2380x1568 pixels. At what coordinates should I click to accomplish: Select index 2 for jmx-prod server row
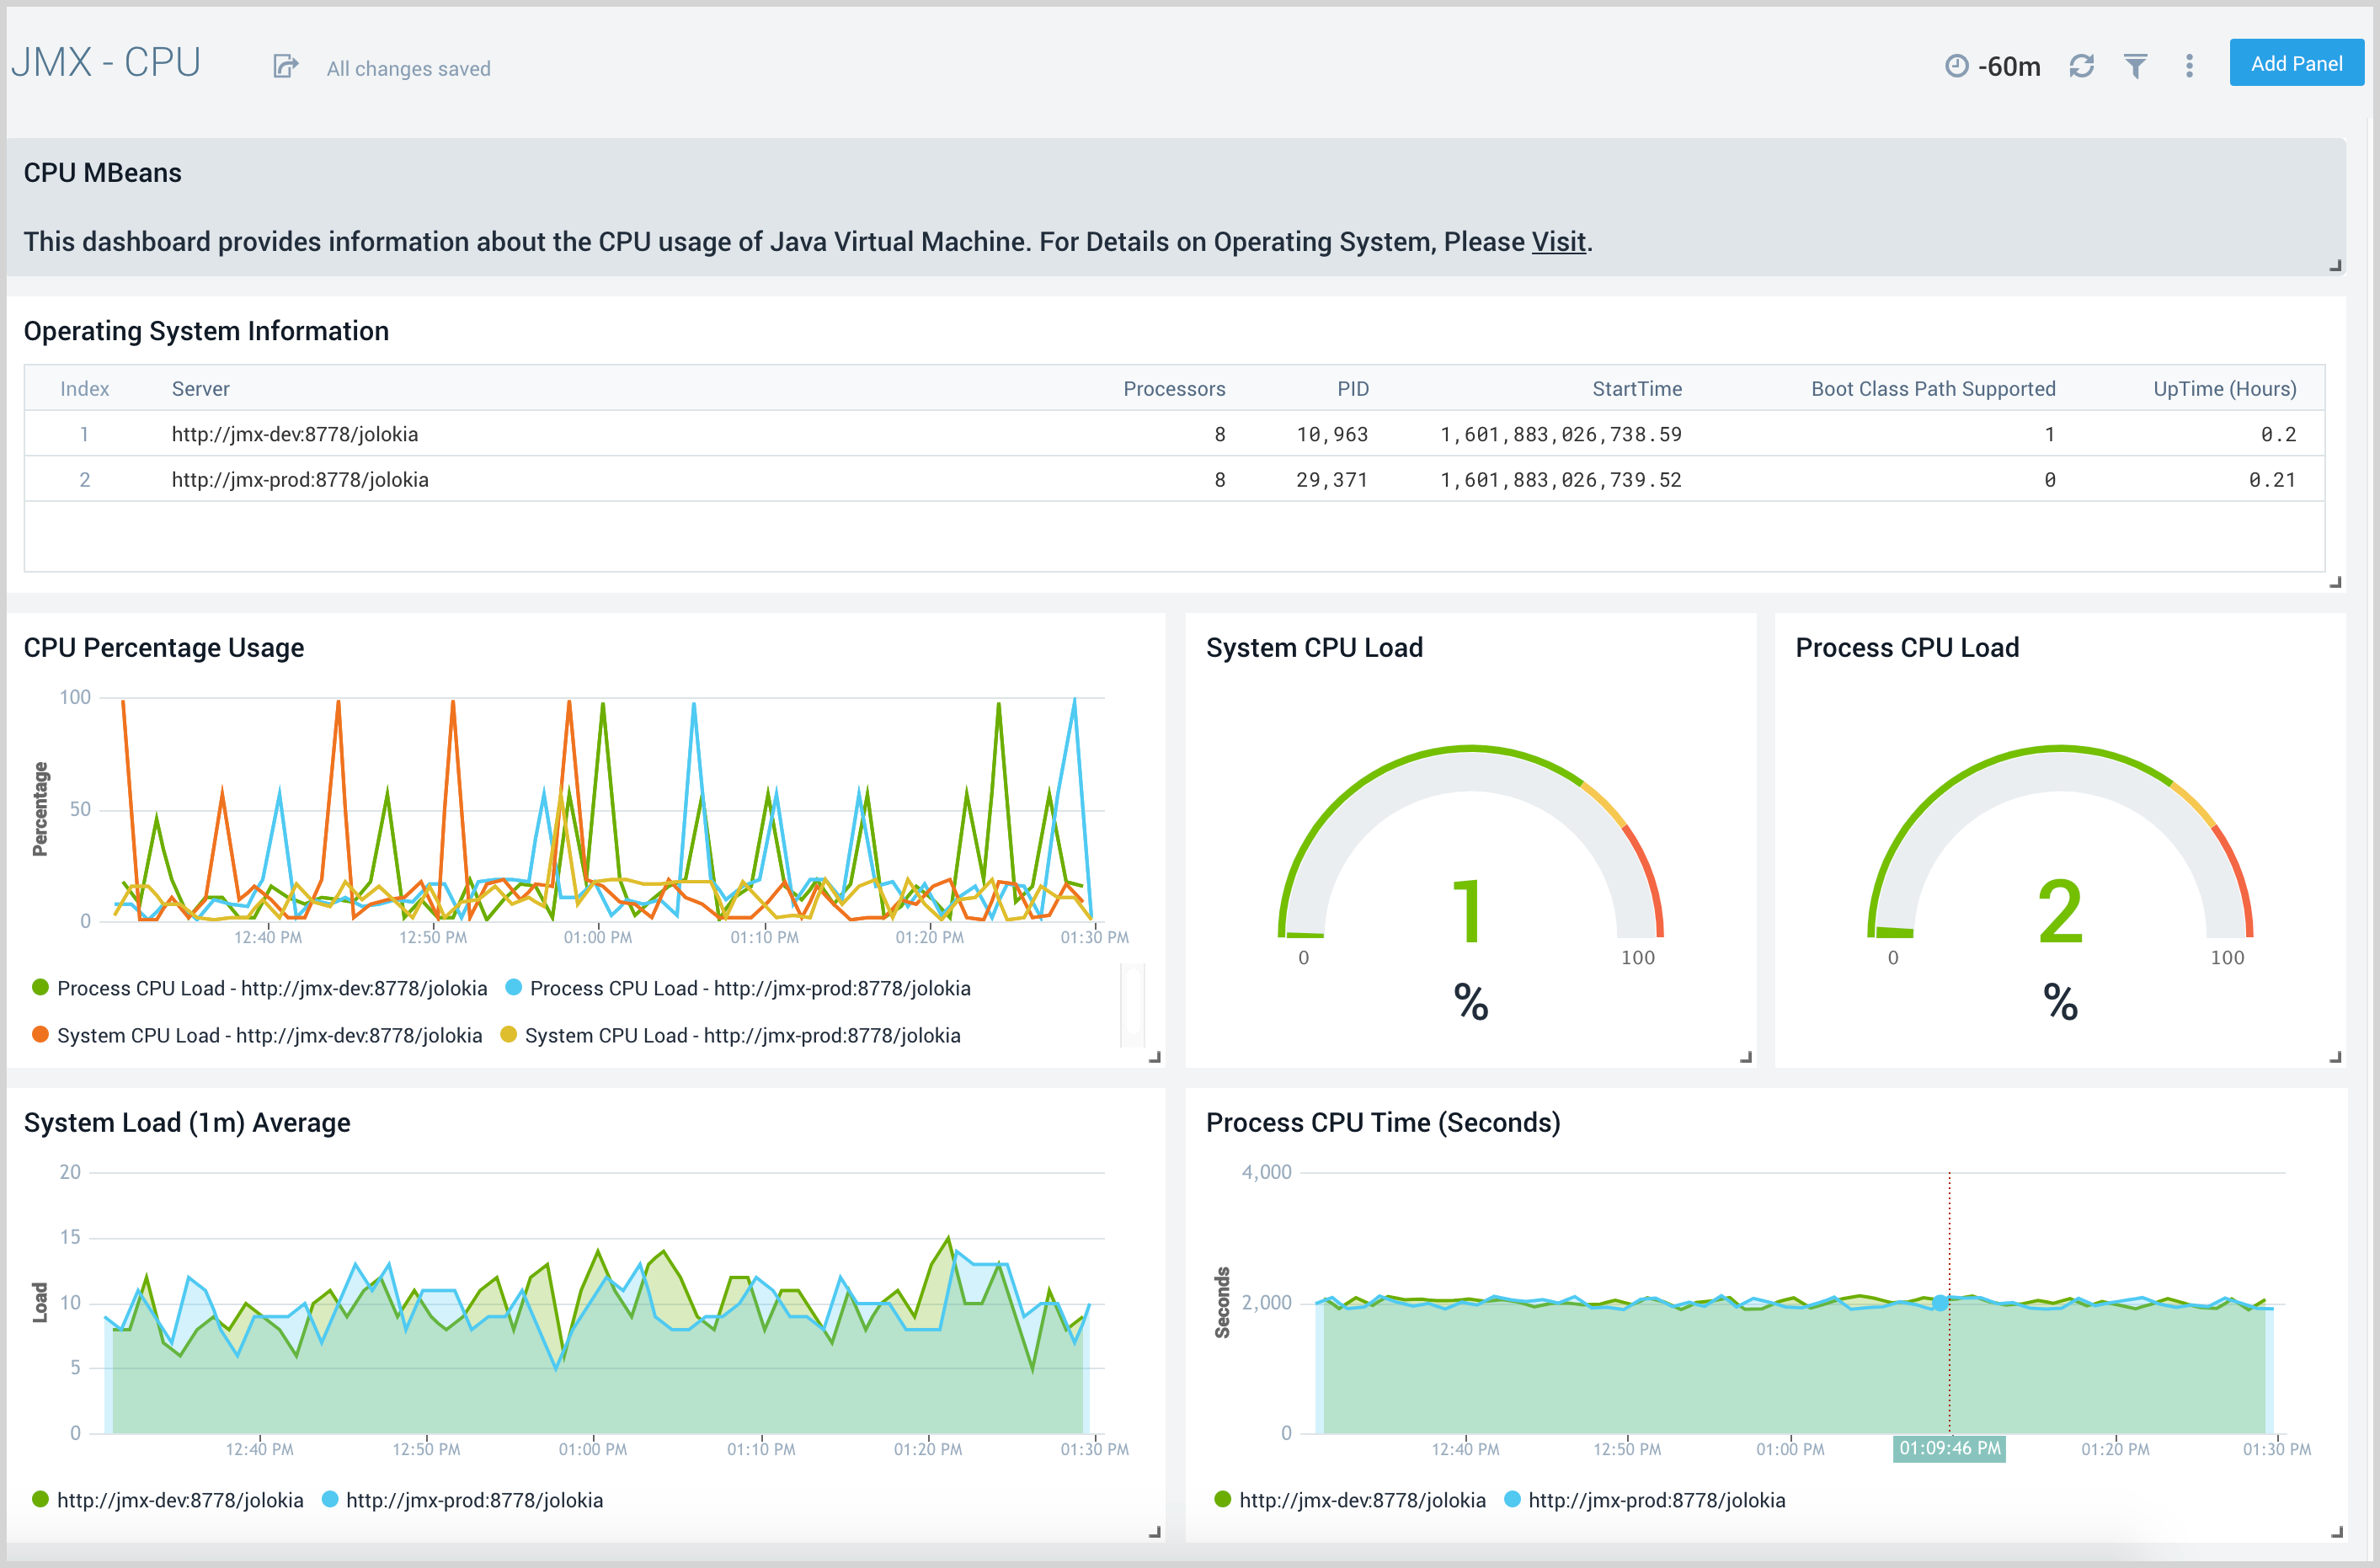84,479
